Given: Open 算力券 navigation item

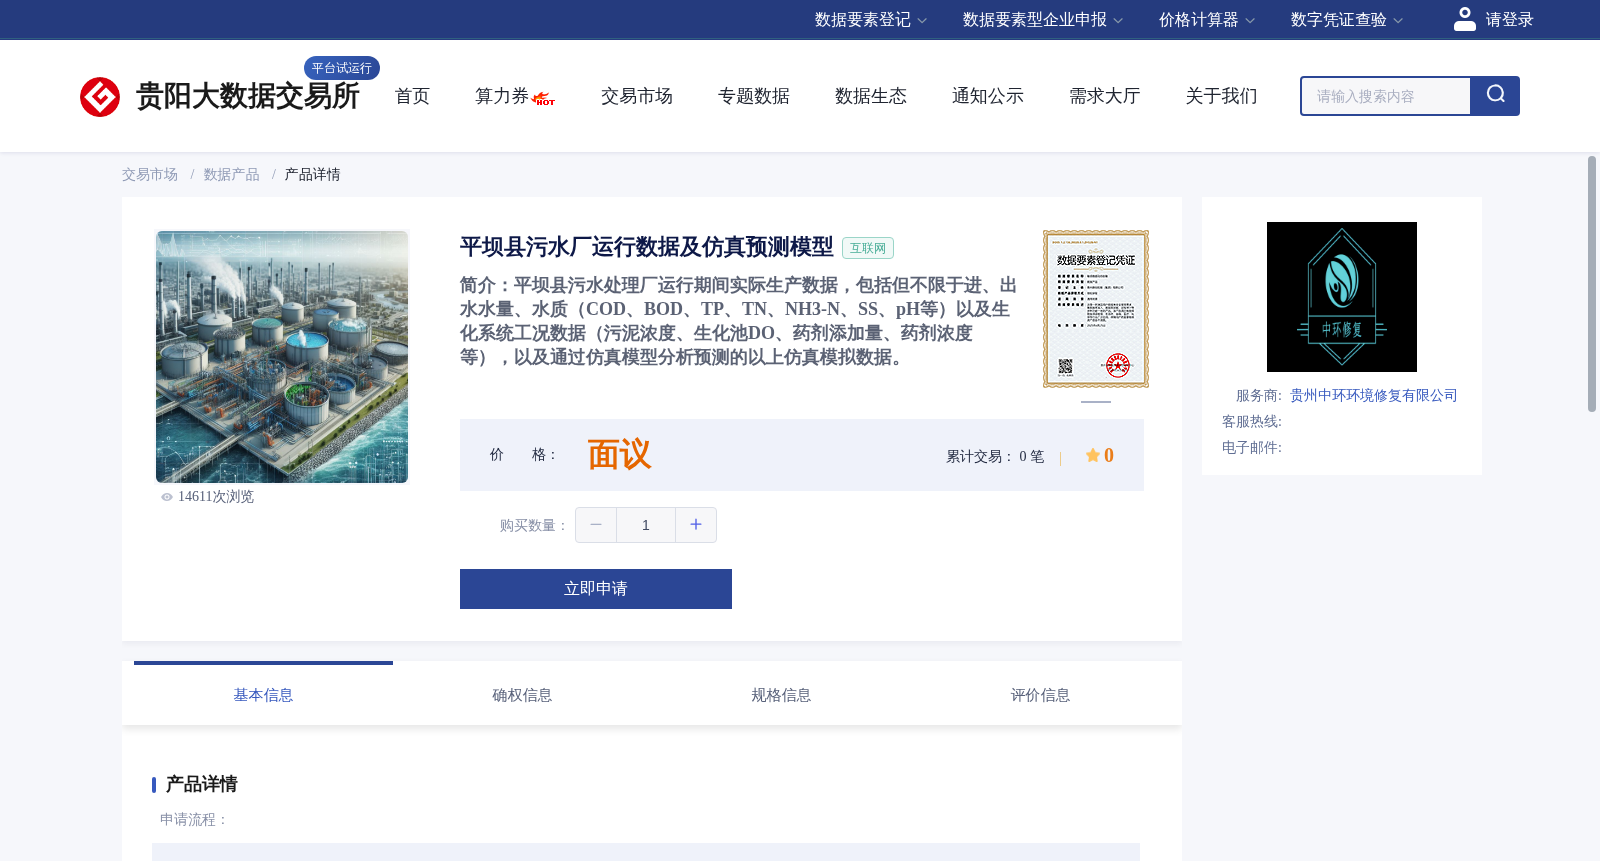Looking at the screenshot, I should coord(502,96).
